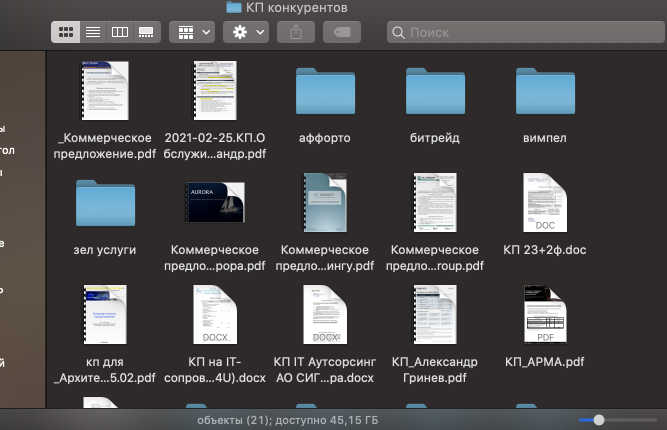Select the КП 23+2ф.doc file icon
Image resolution: width=667 pixels, height=430 pixels.
(x=545, y=202)
